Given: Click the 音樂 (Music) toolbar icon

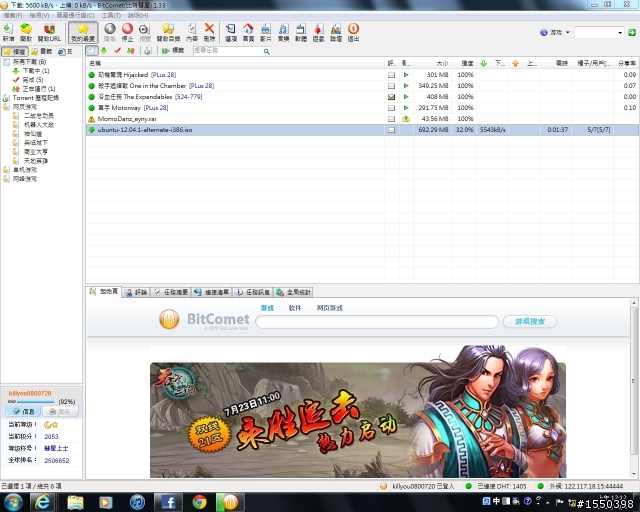Looking at the screenshot, I should tap(283, 32).
